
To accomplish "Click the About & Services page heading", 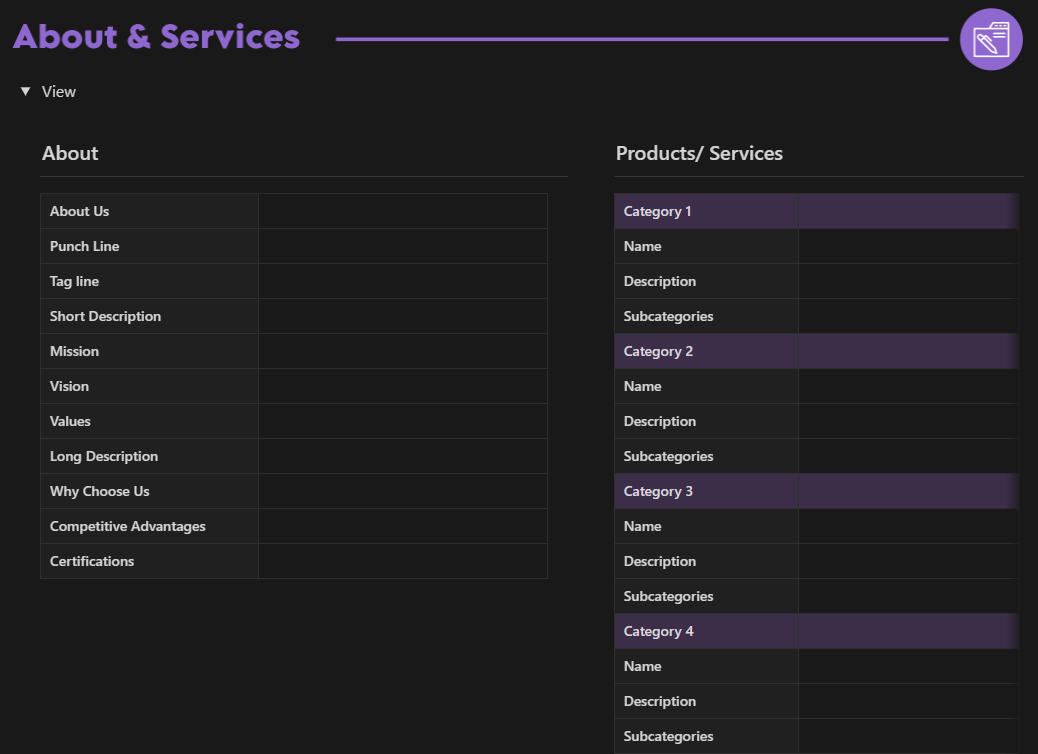I will 156,37.
